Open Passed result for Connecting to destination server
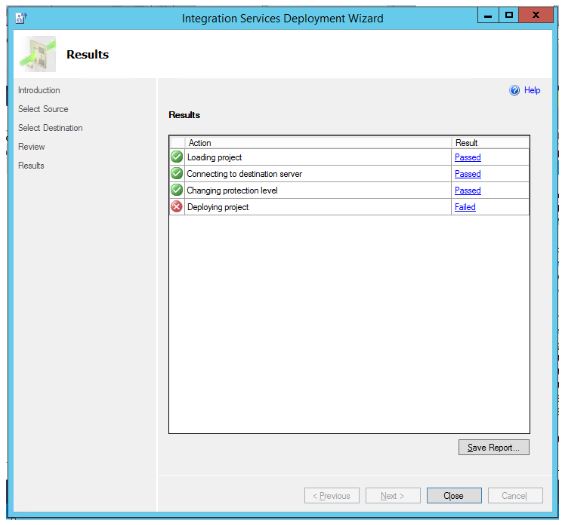This screenshot has width=561, height=525. click(468, 174)
